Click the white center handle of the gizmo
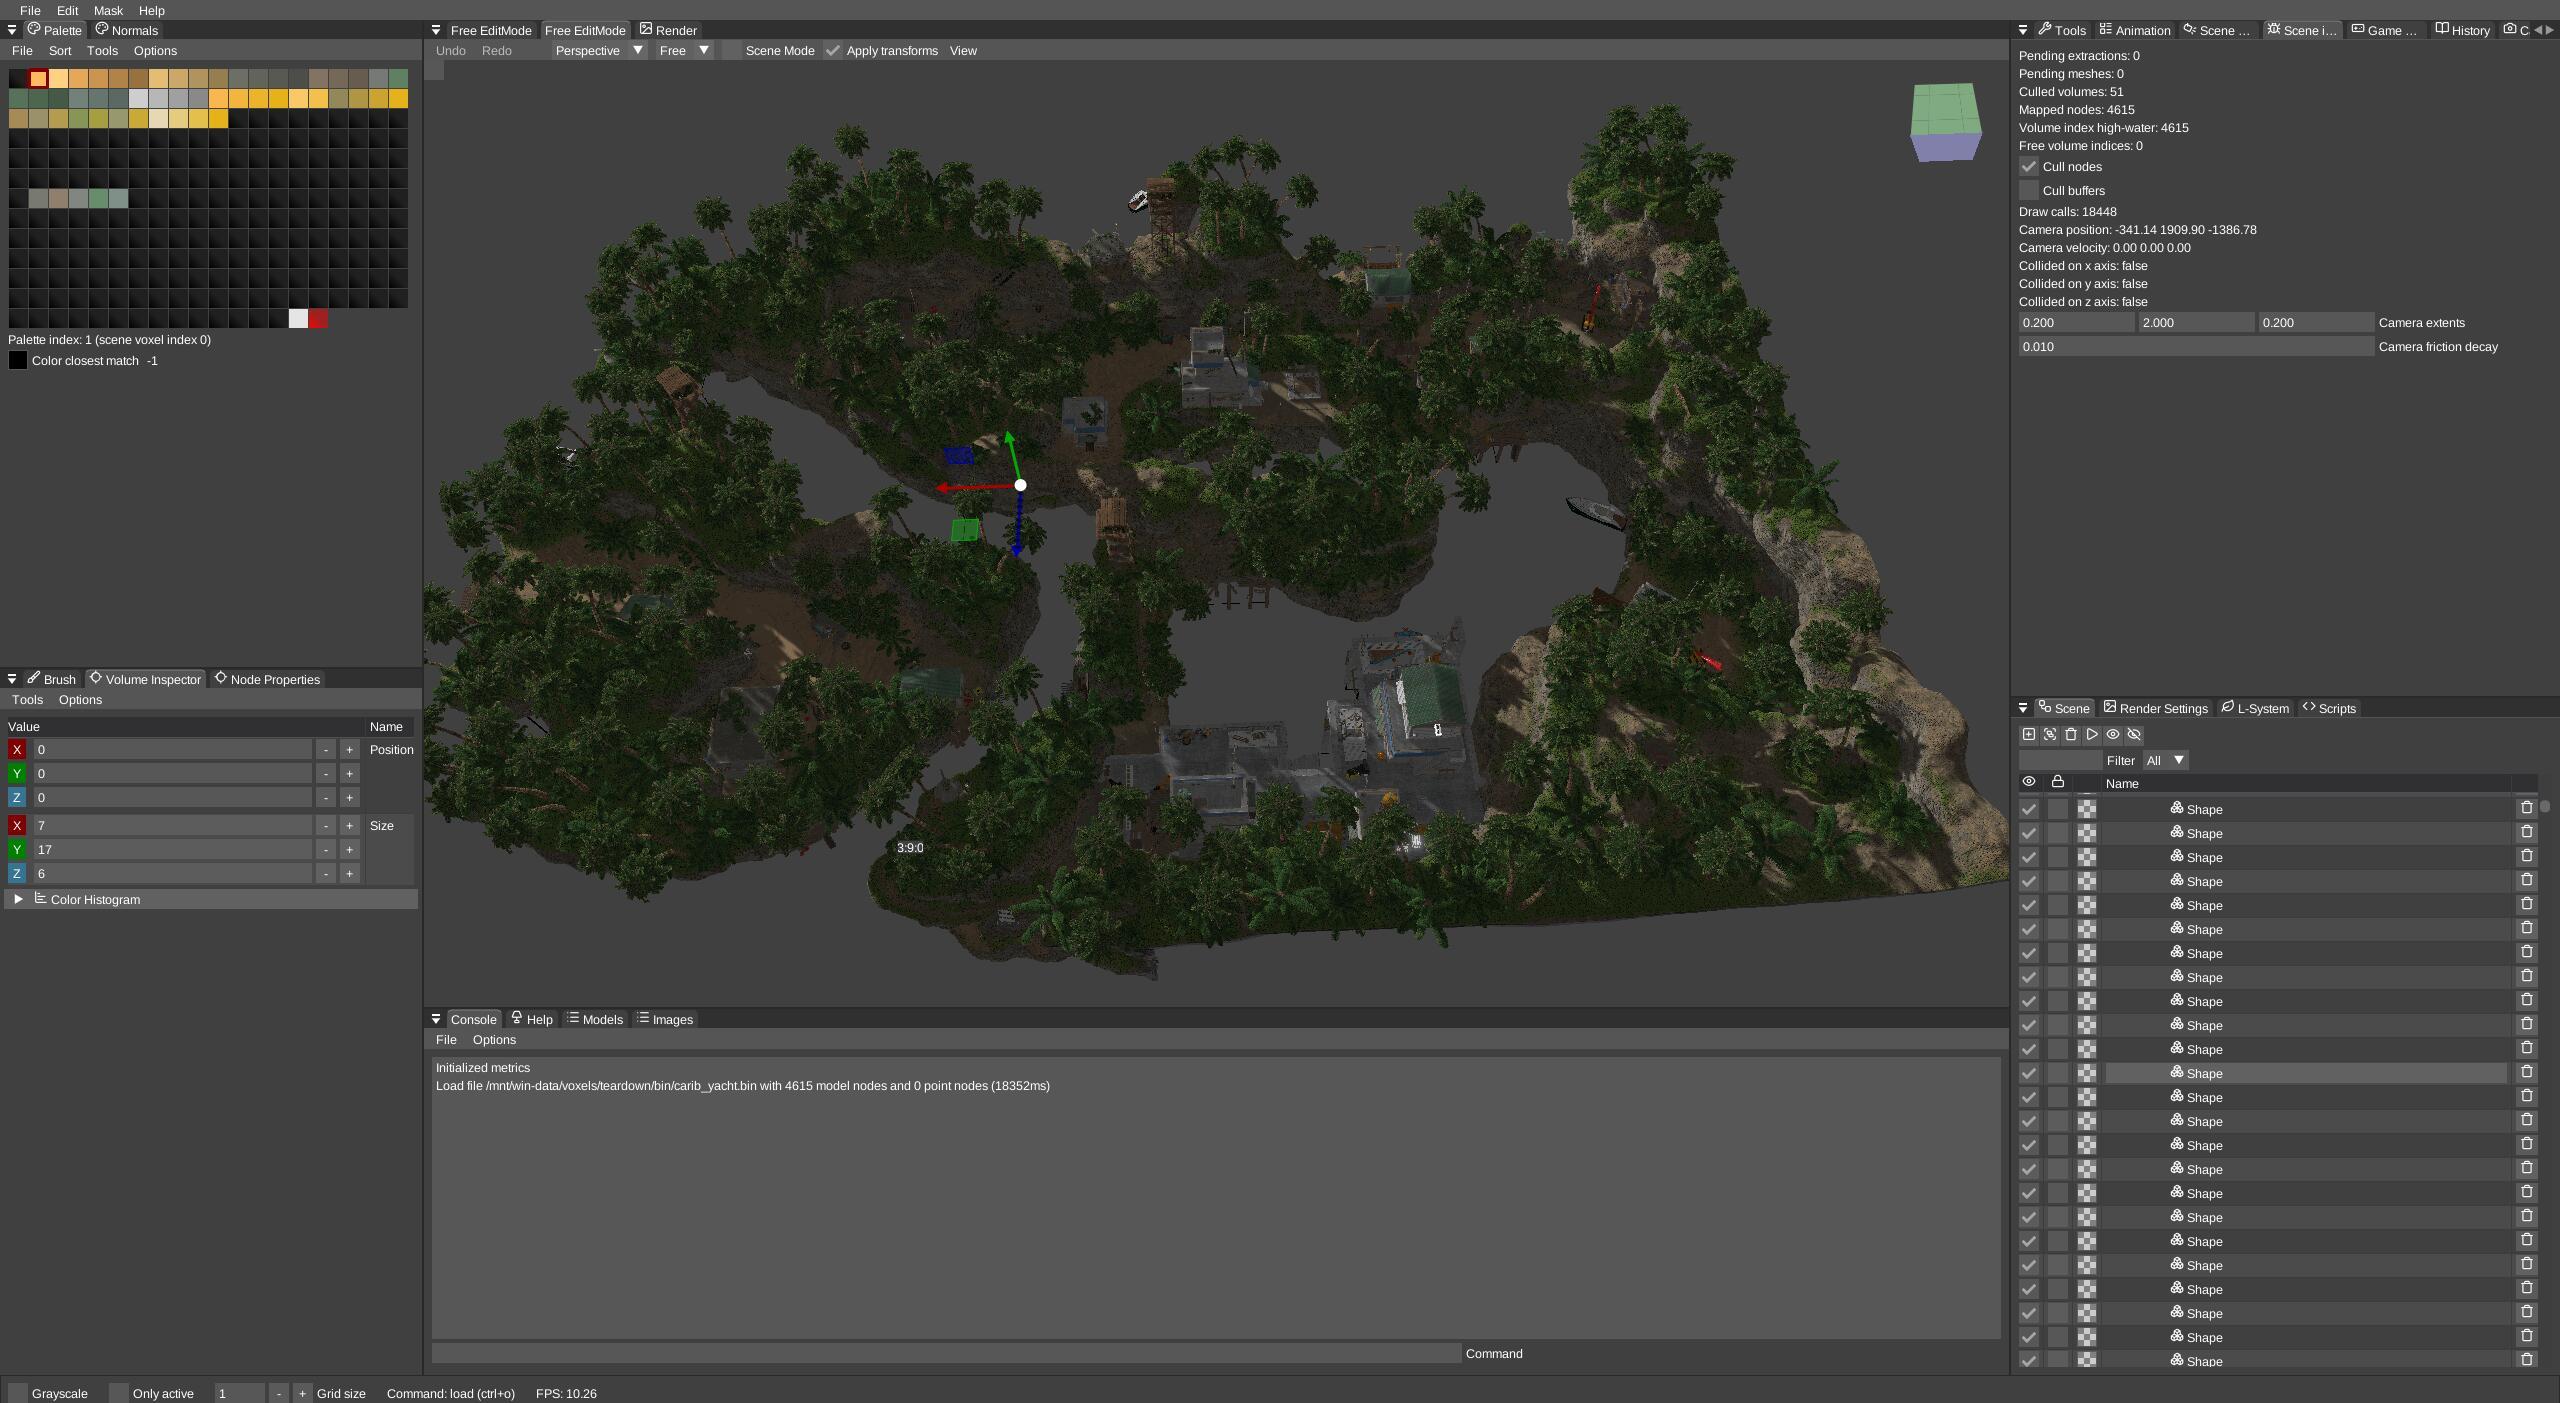 tap(1020, 485)
